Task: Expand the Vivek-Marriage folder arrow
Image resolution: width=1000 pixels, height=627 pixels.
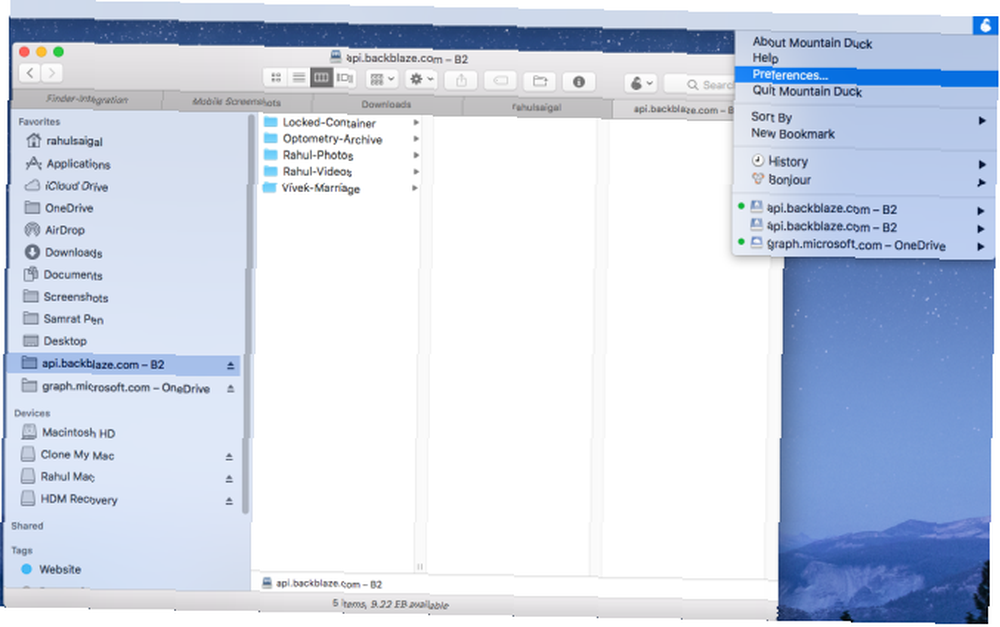Action: pos(415,188)
